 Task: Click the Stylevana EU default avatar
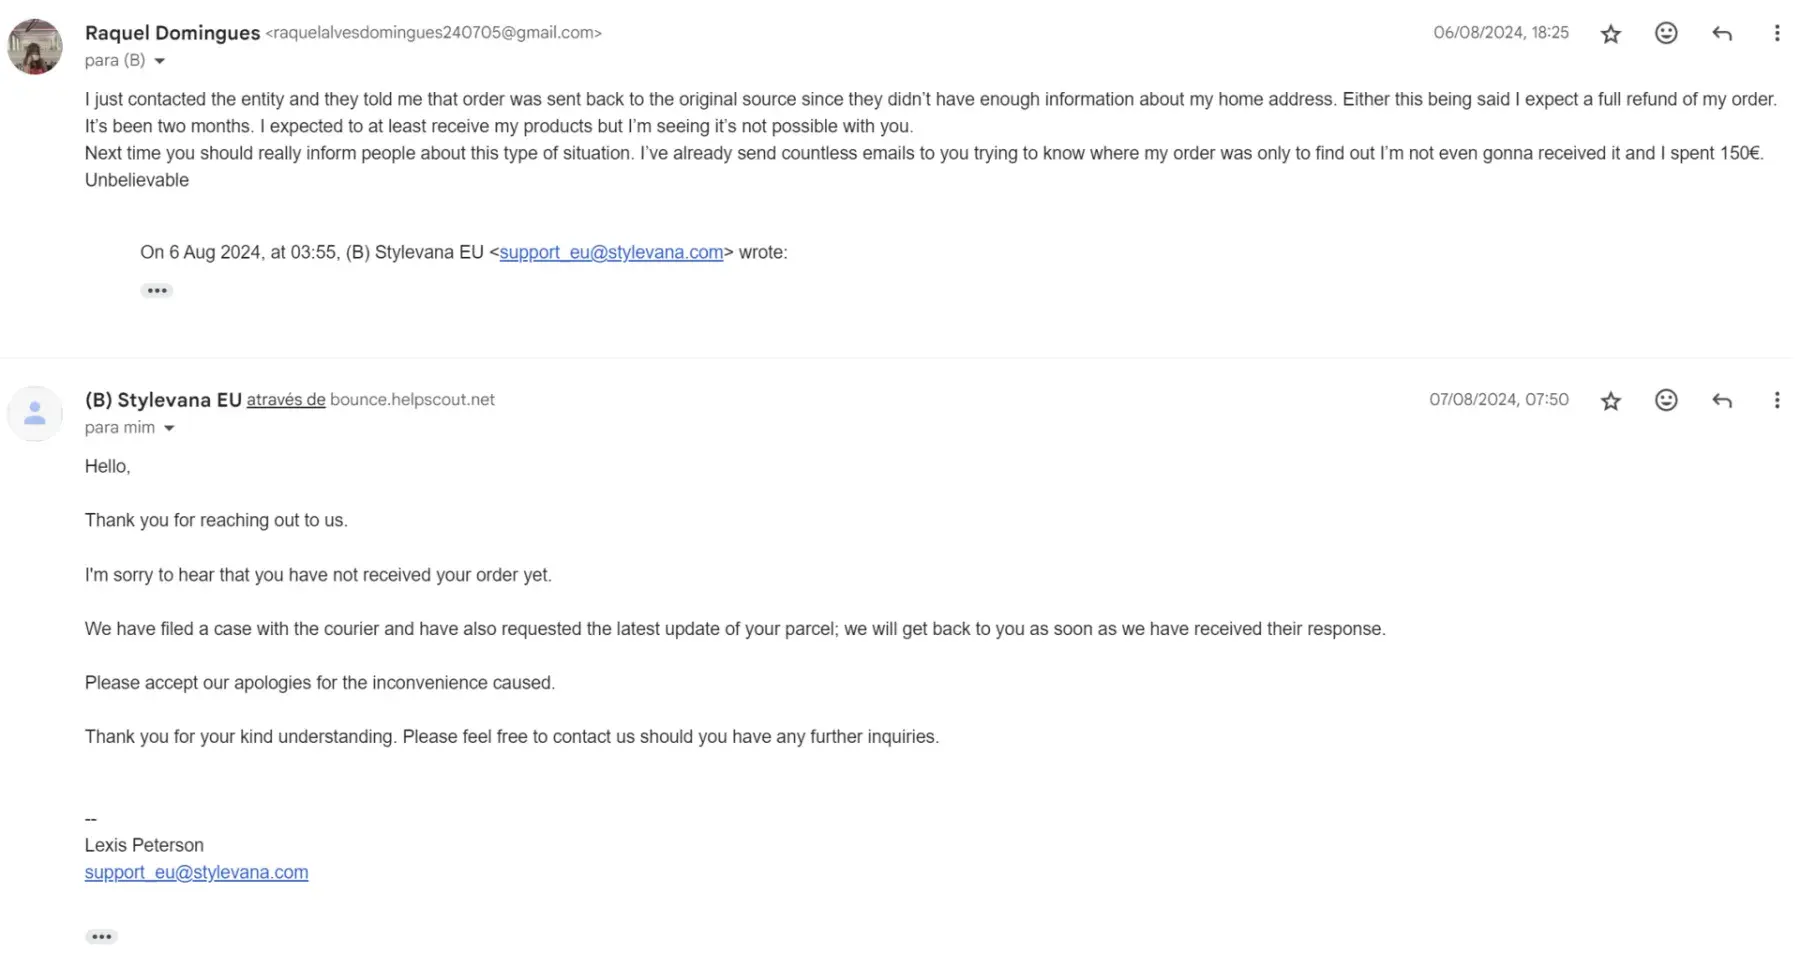35,413
